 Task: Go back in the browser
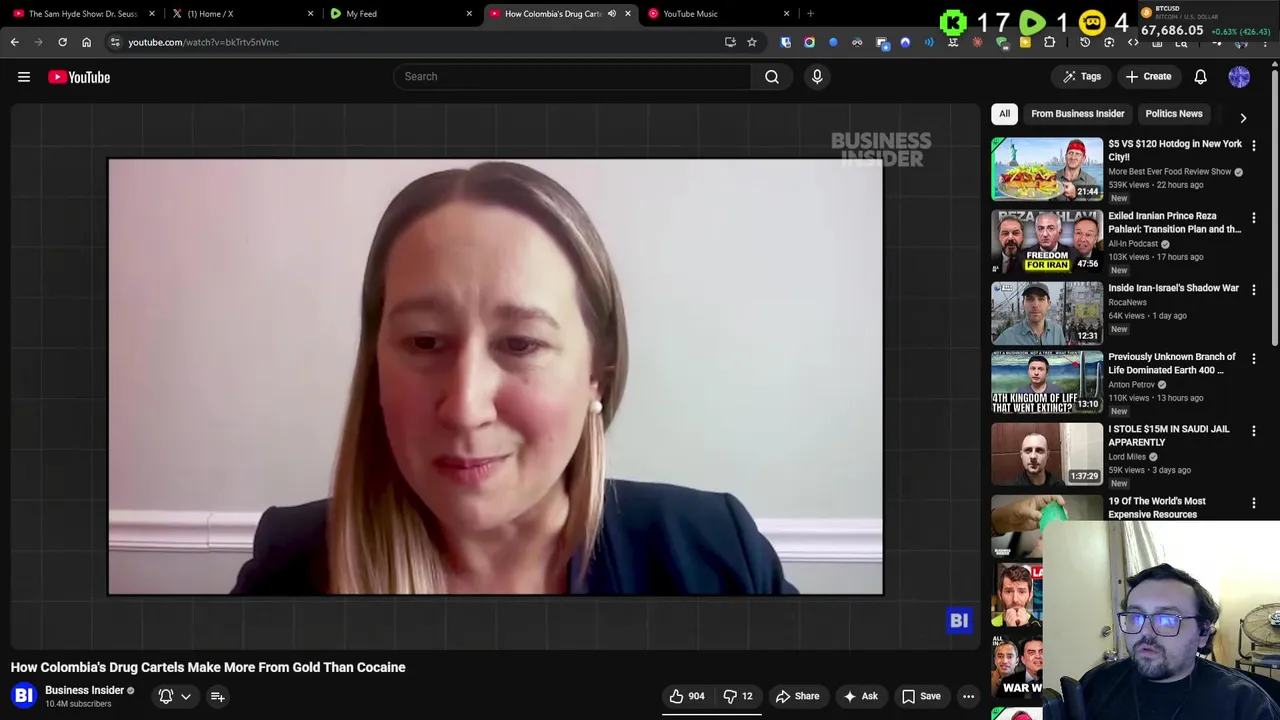click(x=14, y=42)
